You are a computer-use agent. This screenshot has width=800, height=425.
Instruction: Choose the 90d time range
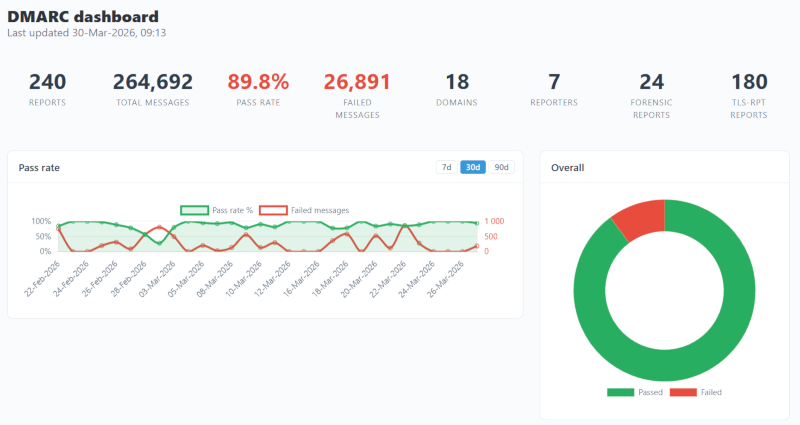click(x=501, y=167)
